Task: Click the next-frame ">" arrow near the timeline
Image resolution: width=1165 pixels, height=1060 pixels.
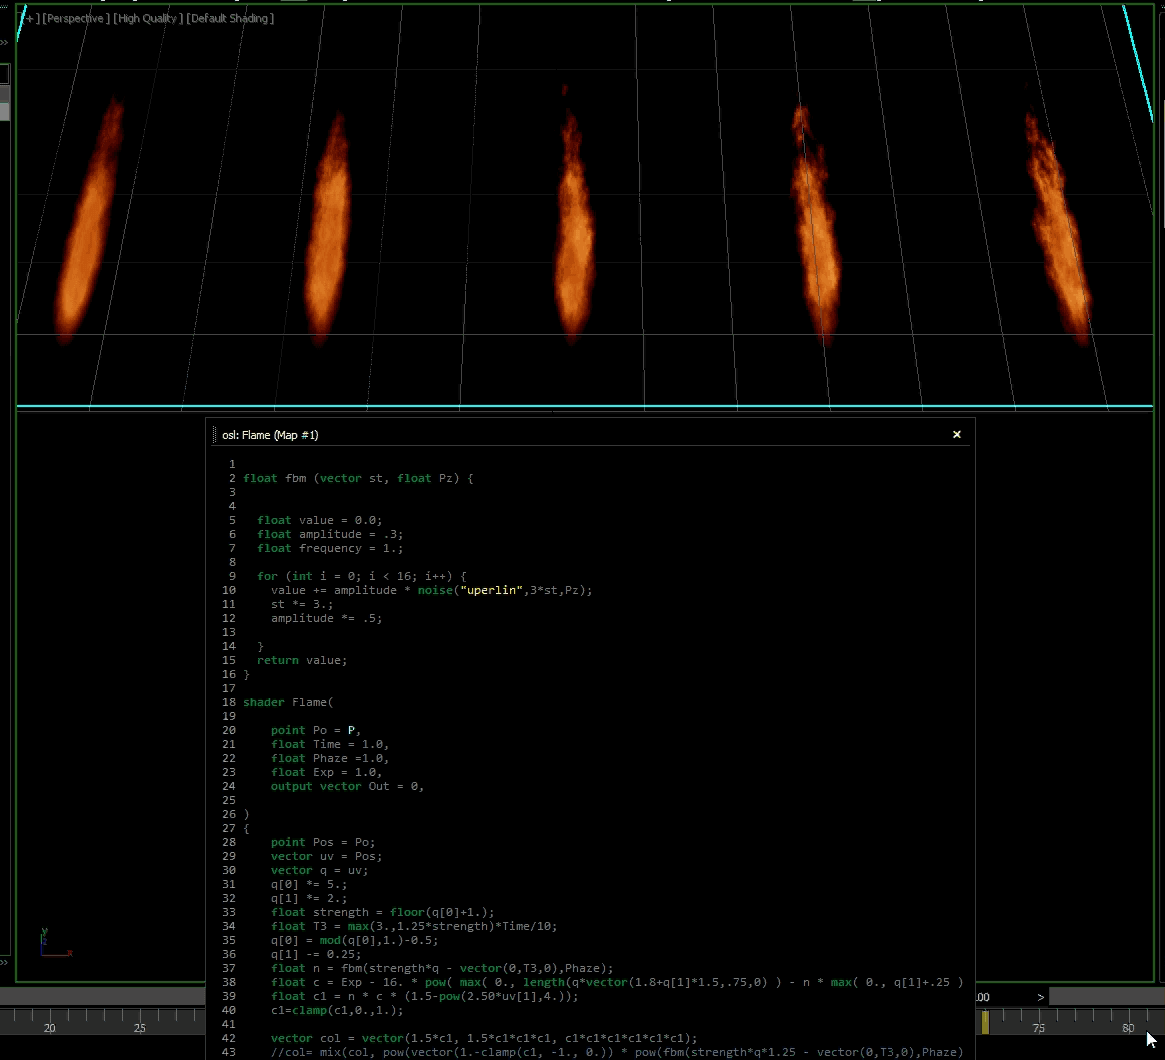Action: 1040,997
